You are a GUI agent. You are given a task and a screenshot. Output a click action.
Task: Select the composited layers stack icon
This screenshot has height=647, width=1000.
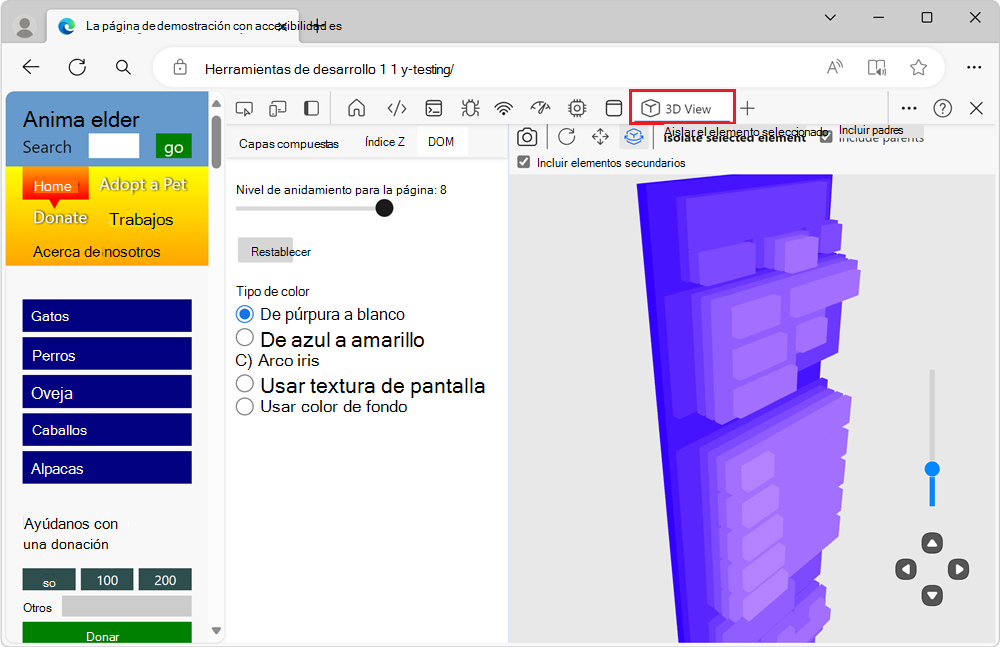coord(633,137)
